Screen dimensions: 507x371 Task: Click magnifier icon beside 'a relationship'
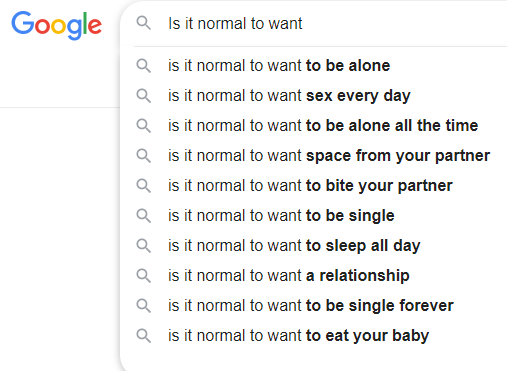point(144,276)
